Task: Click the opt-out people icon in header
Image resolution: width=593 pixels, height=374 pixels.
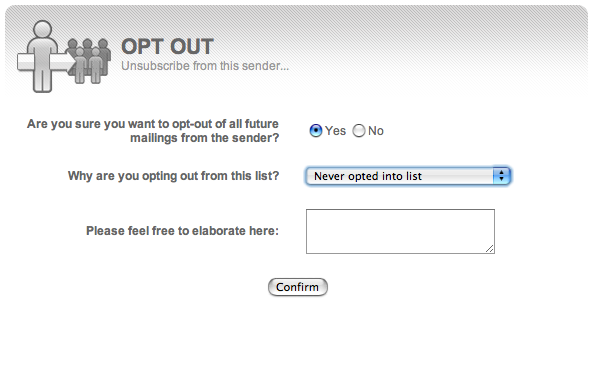Action: coord(64,56)
